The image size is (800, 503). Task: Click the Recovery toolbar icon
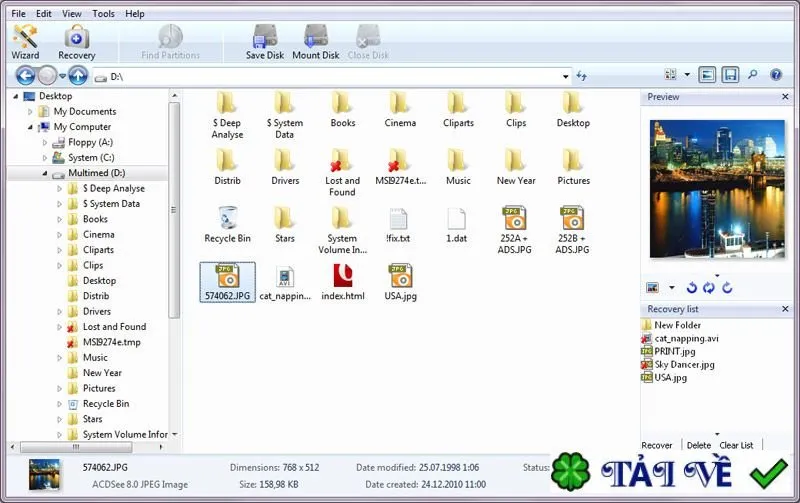pos(77,42)
